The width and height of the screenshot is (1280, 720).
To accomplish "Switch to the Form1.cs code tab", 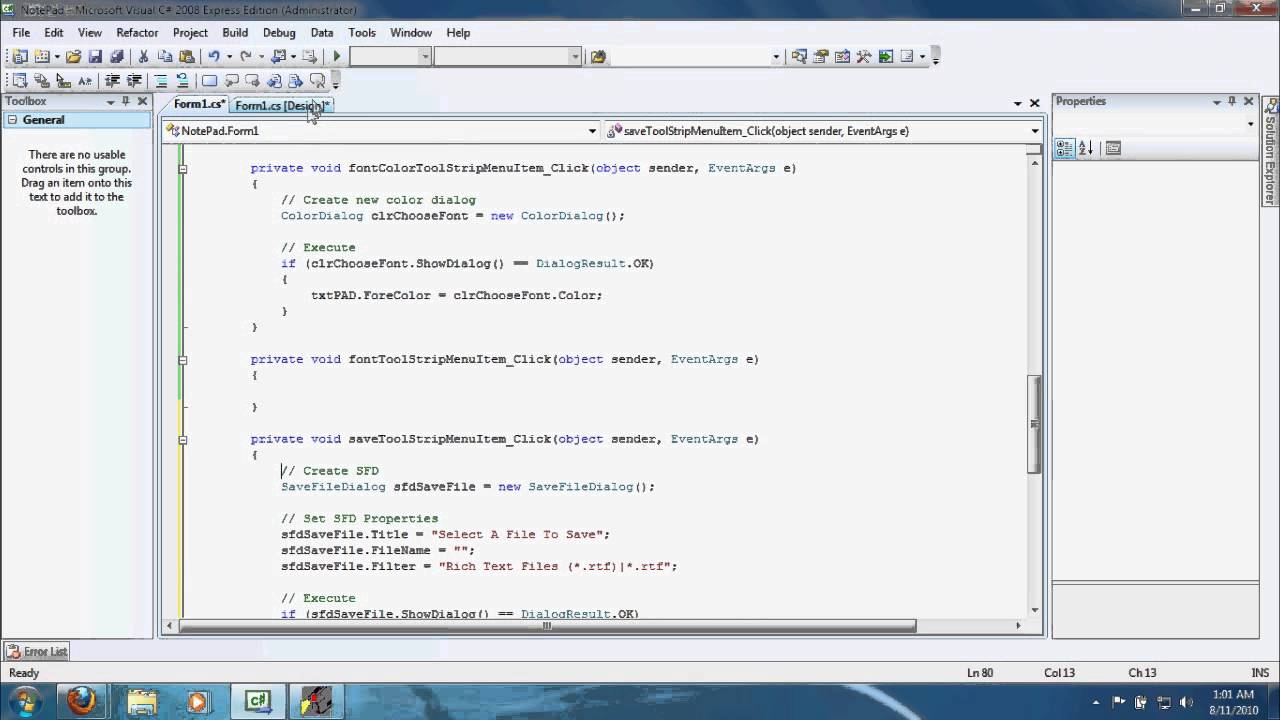I will [x=199, y=104].
